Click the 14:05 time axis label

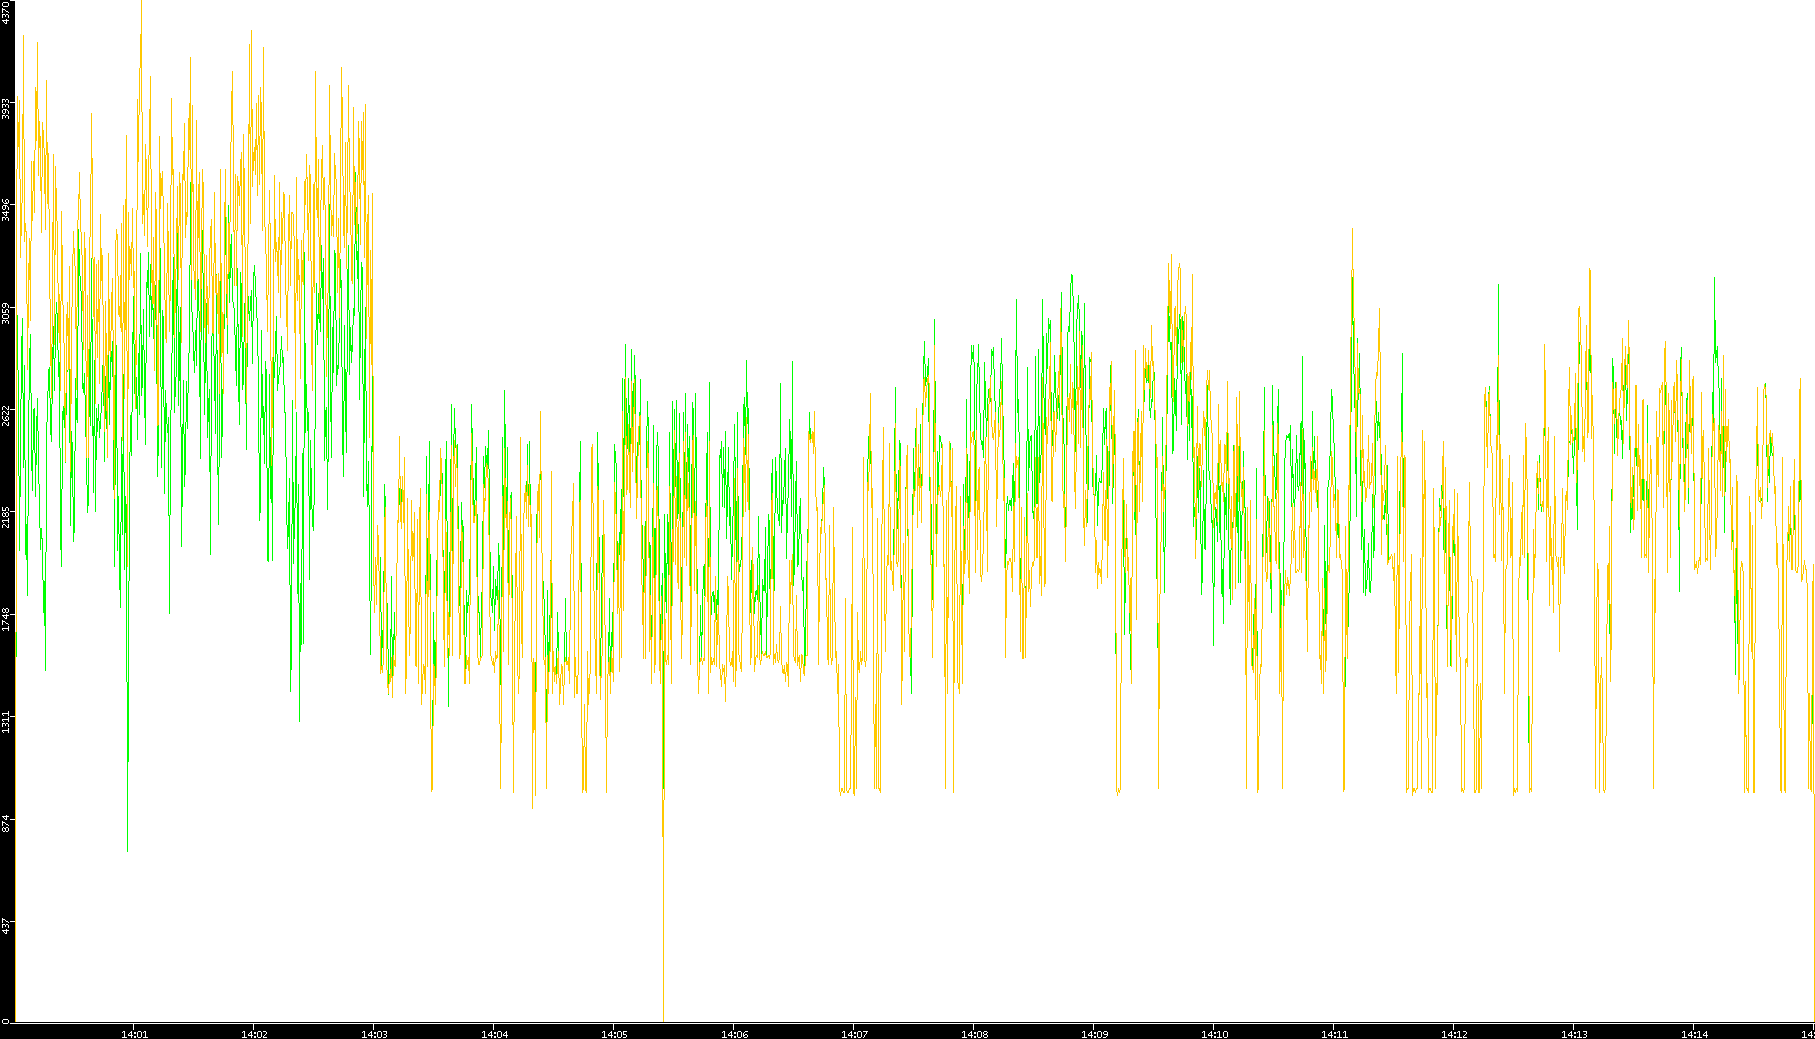614,1034
